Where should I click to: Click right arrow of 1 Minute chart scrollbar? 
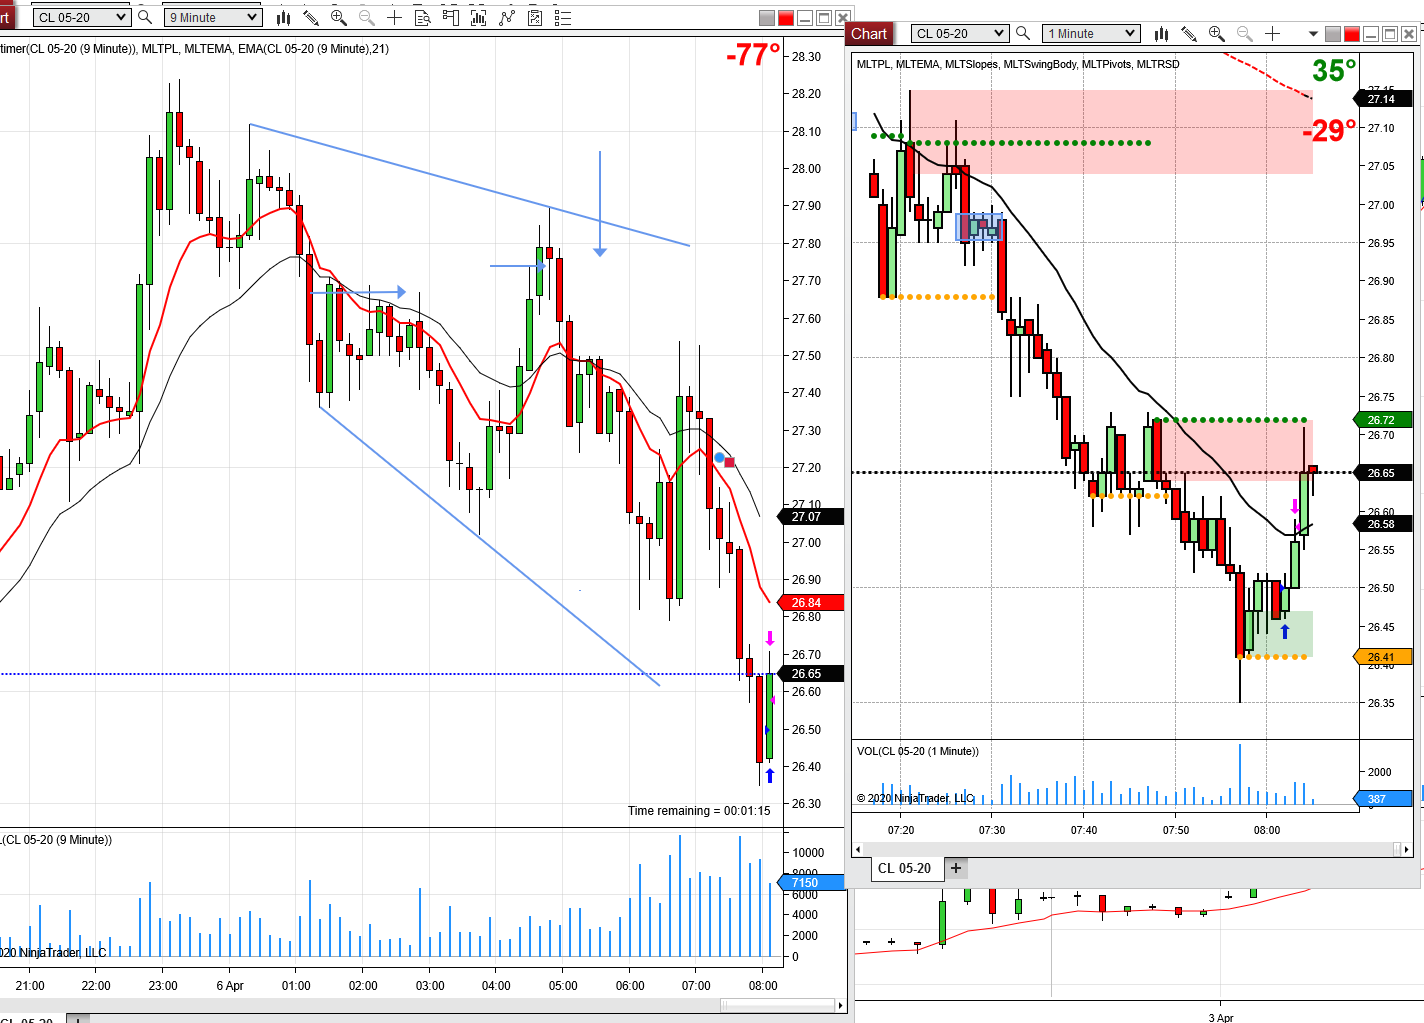click(1407, 849)
